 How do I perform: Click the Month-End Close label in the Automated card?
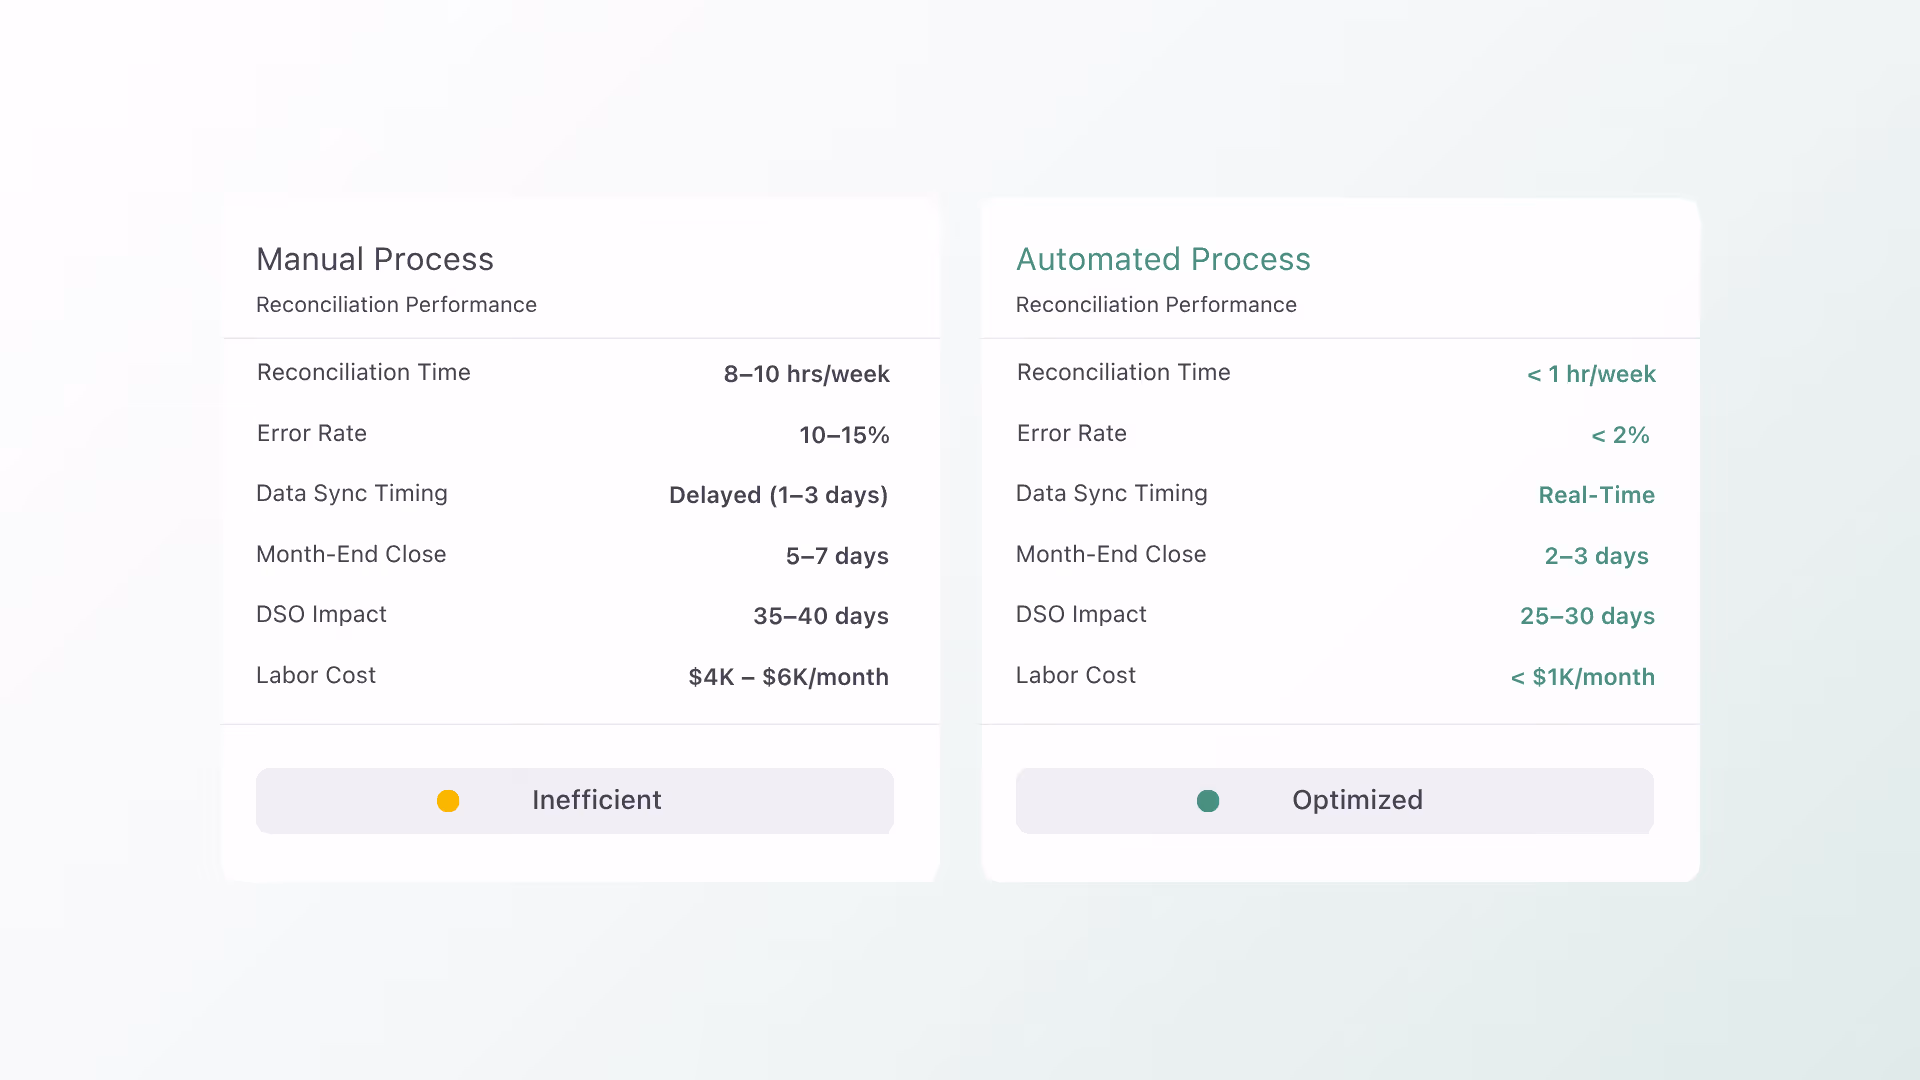(1111, 554)
